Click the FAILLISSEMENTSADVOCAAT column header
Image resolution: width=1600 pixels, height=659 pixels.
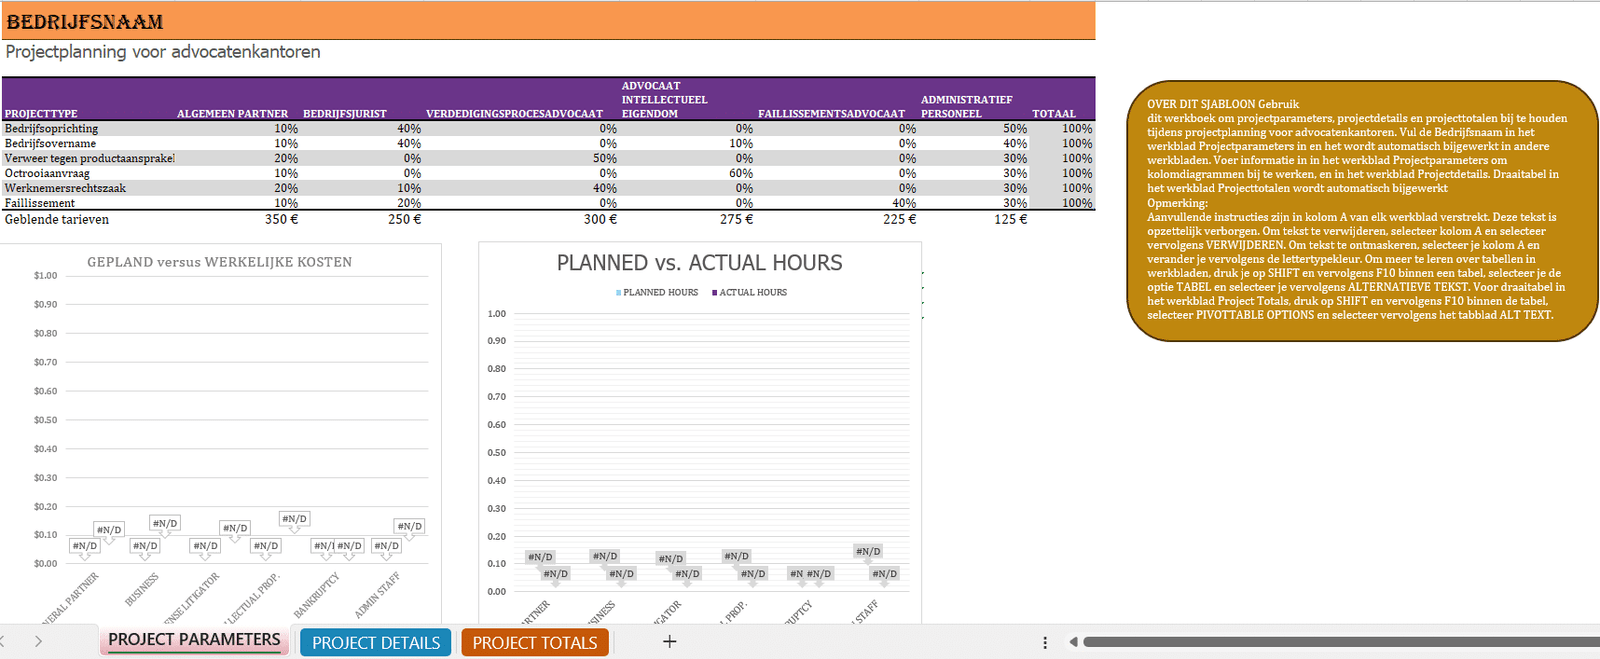coord(831,114)
